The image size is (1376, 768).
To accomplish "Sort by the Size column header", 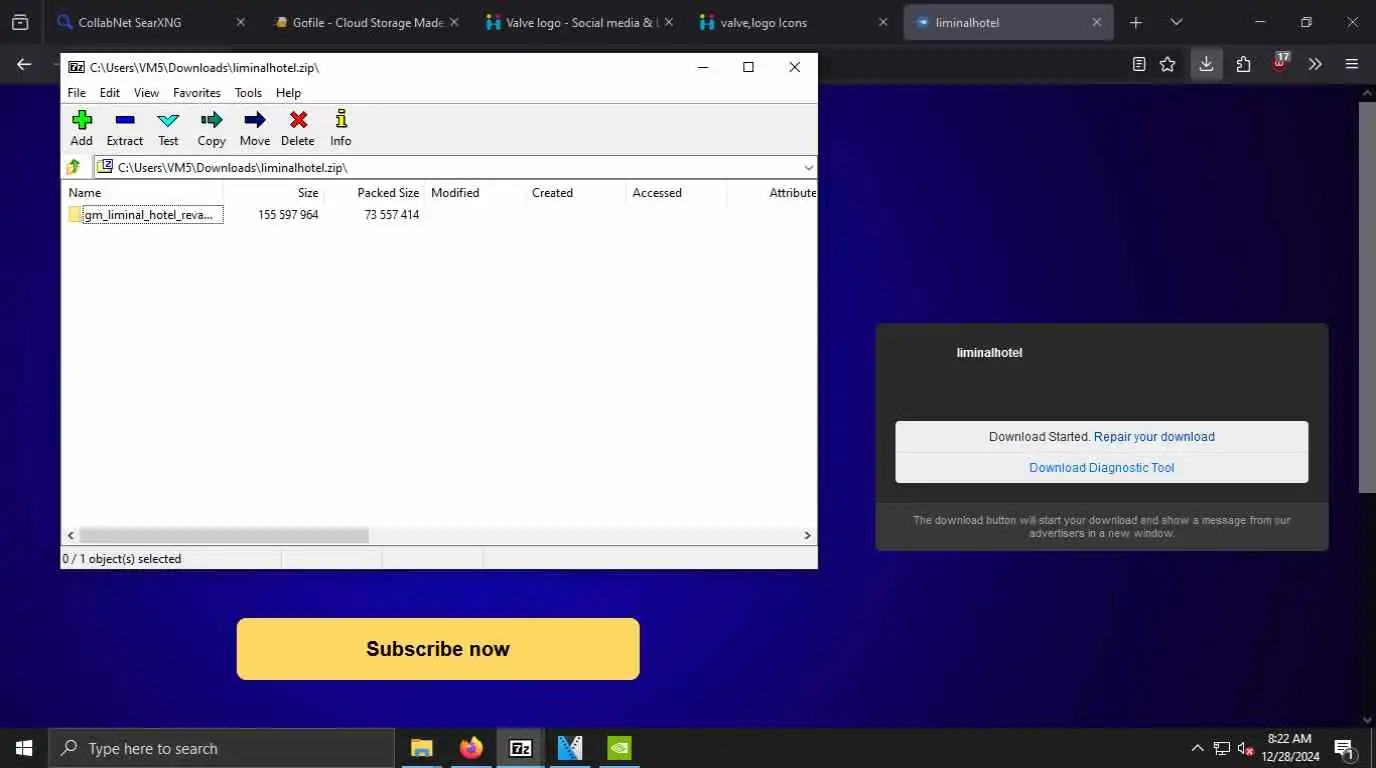I will [x=274, y=193].
